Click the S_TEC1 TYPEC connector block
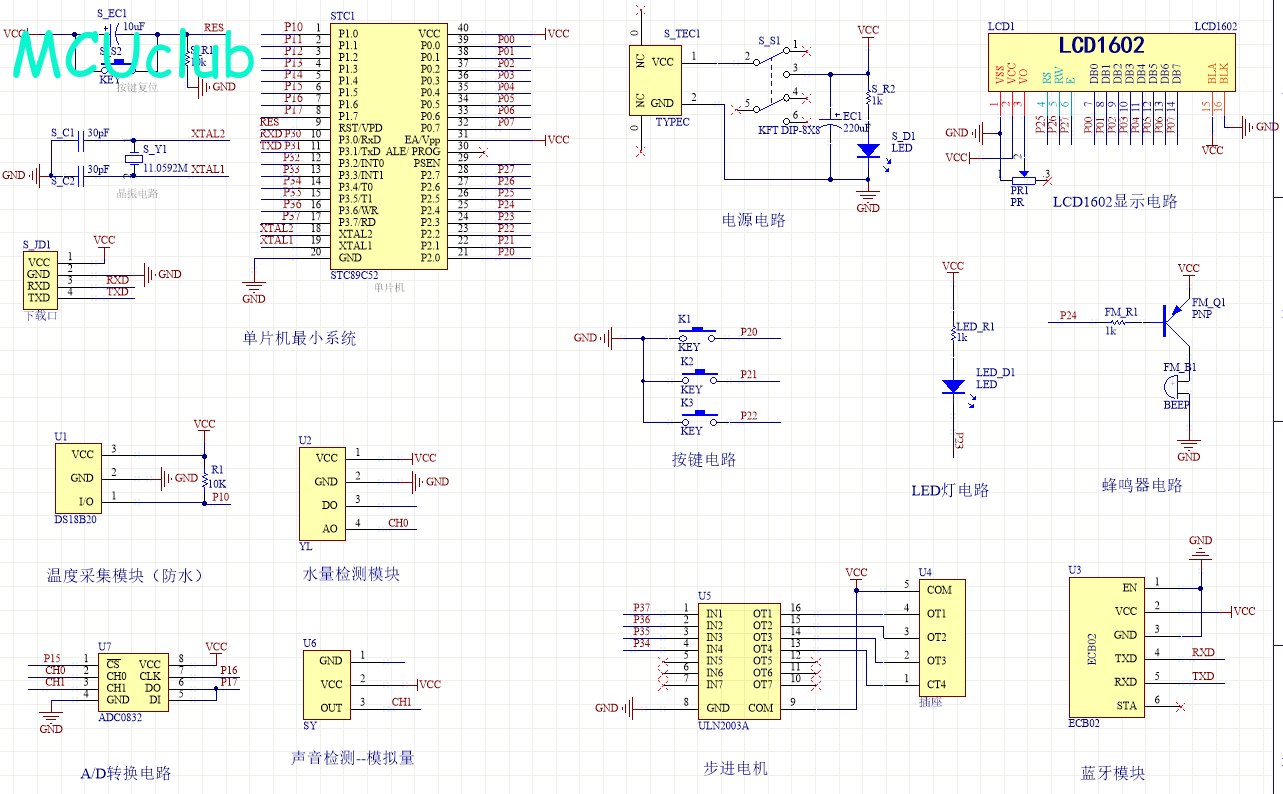 [x=654, y=81]
